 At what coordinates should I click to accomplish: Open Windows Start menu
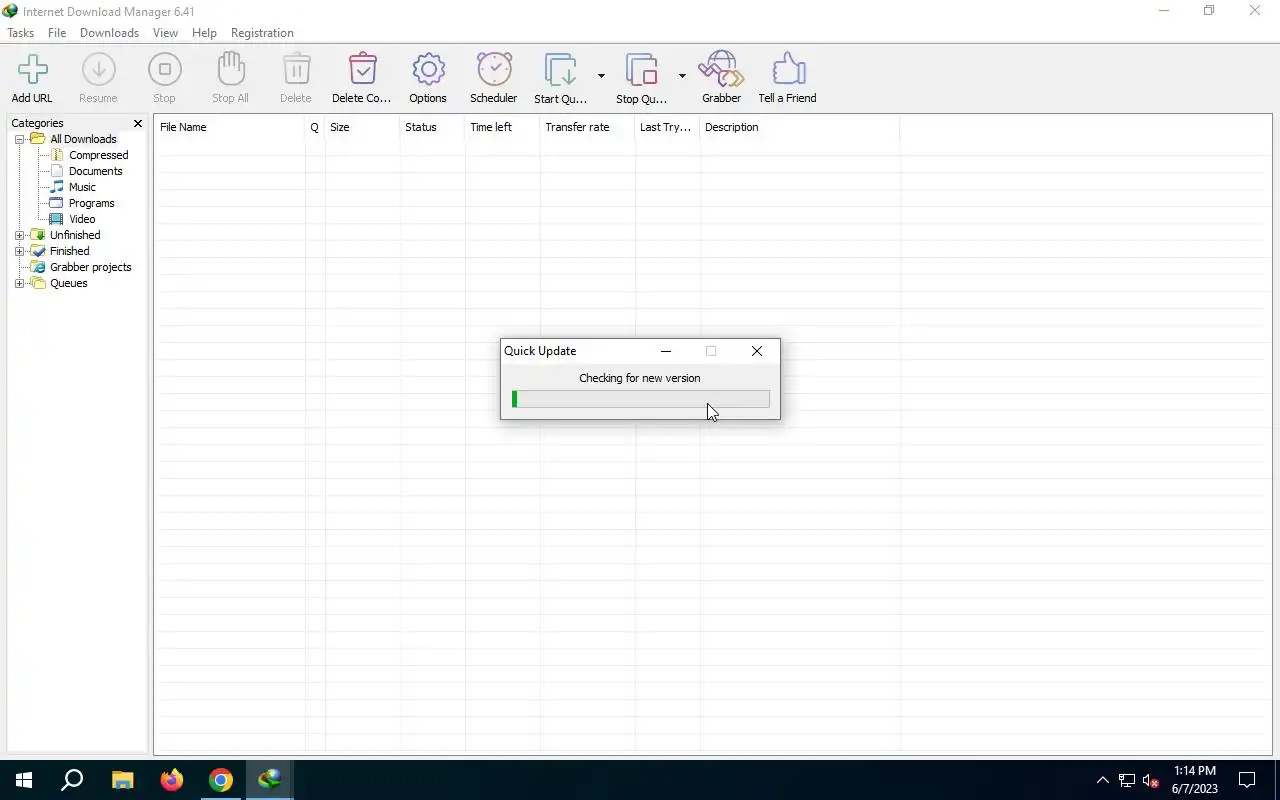(x=24, y=780)
